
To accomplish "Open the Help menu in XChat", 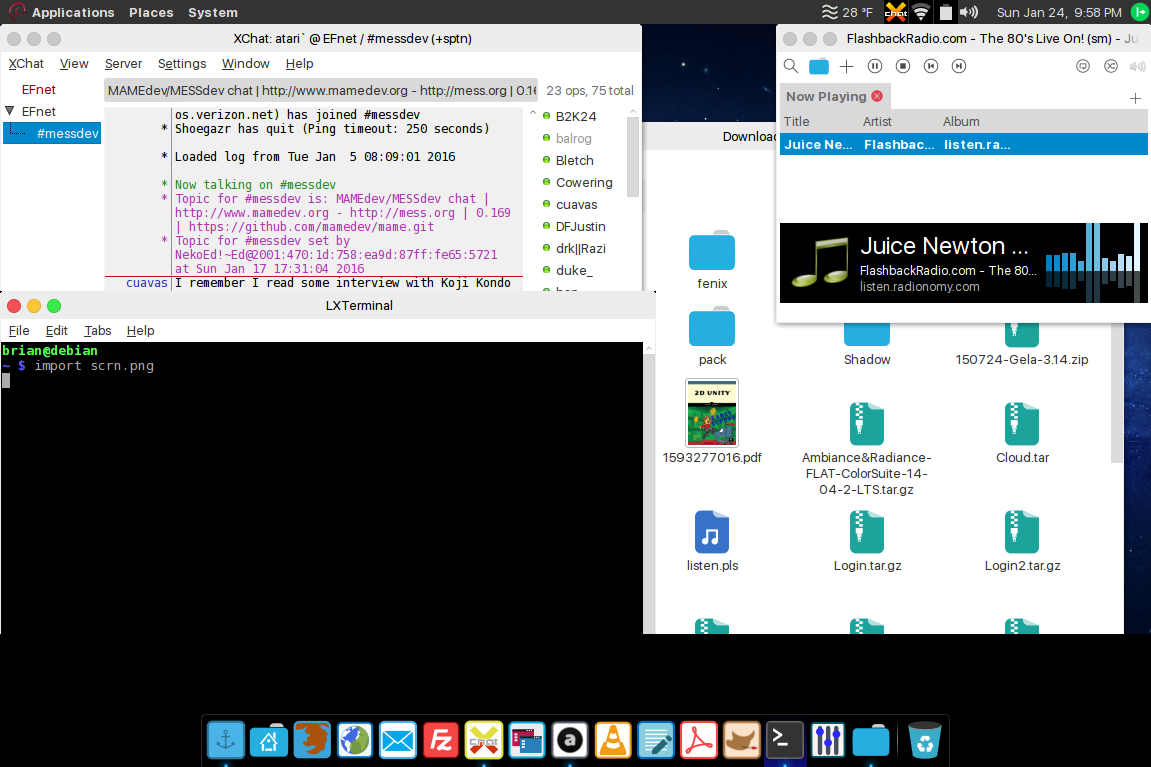I will pos(299,64).
